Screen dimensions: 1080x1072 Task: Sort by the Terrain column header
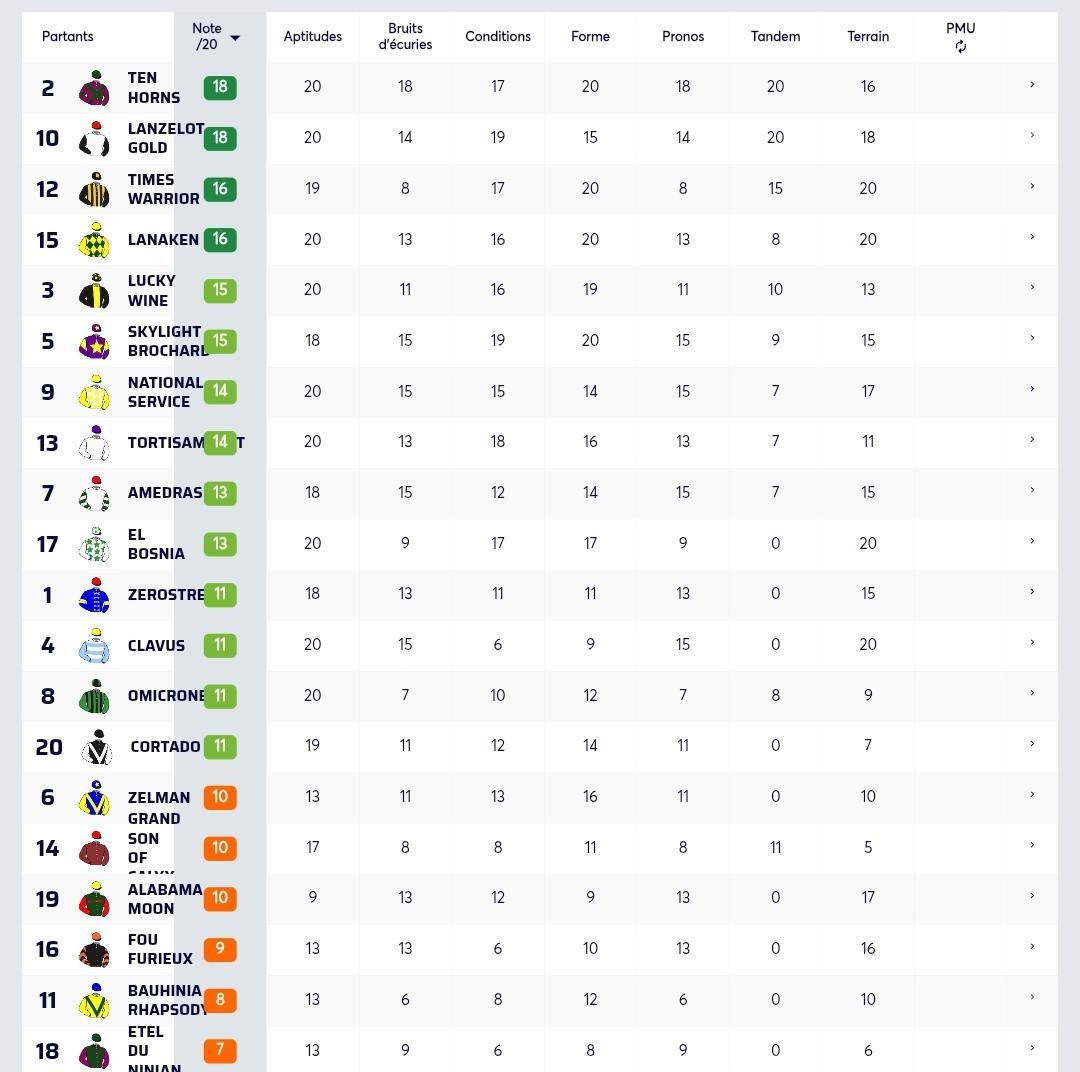[868, 37]
